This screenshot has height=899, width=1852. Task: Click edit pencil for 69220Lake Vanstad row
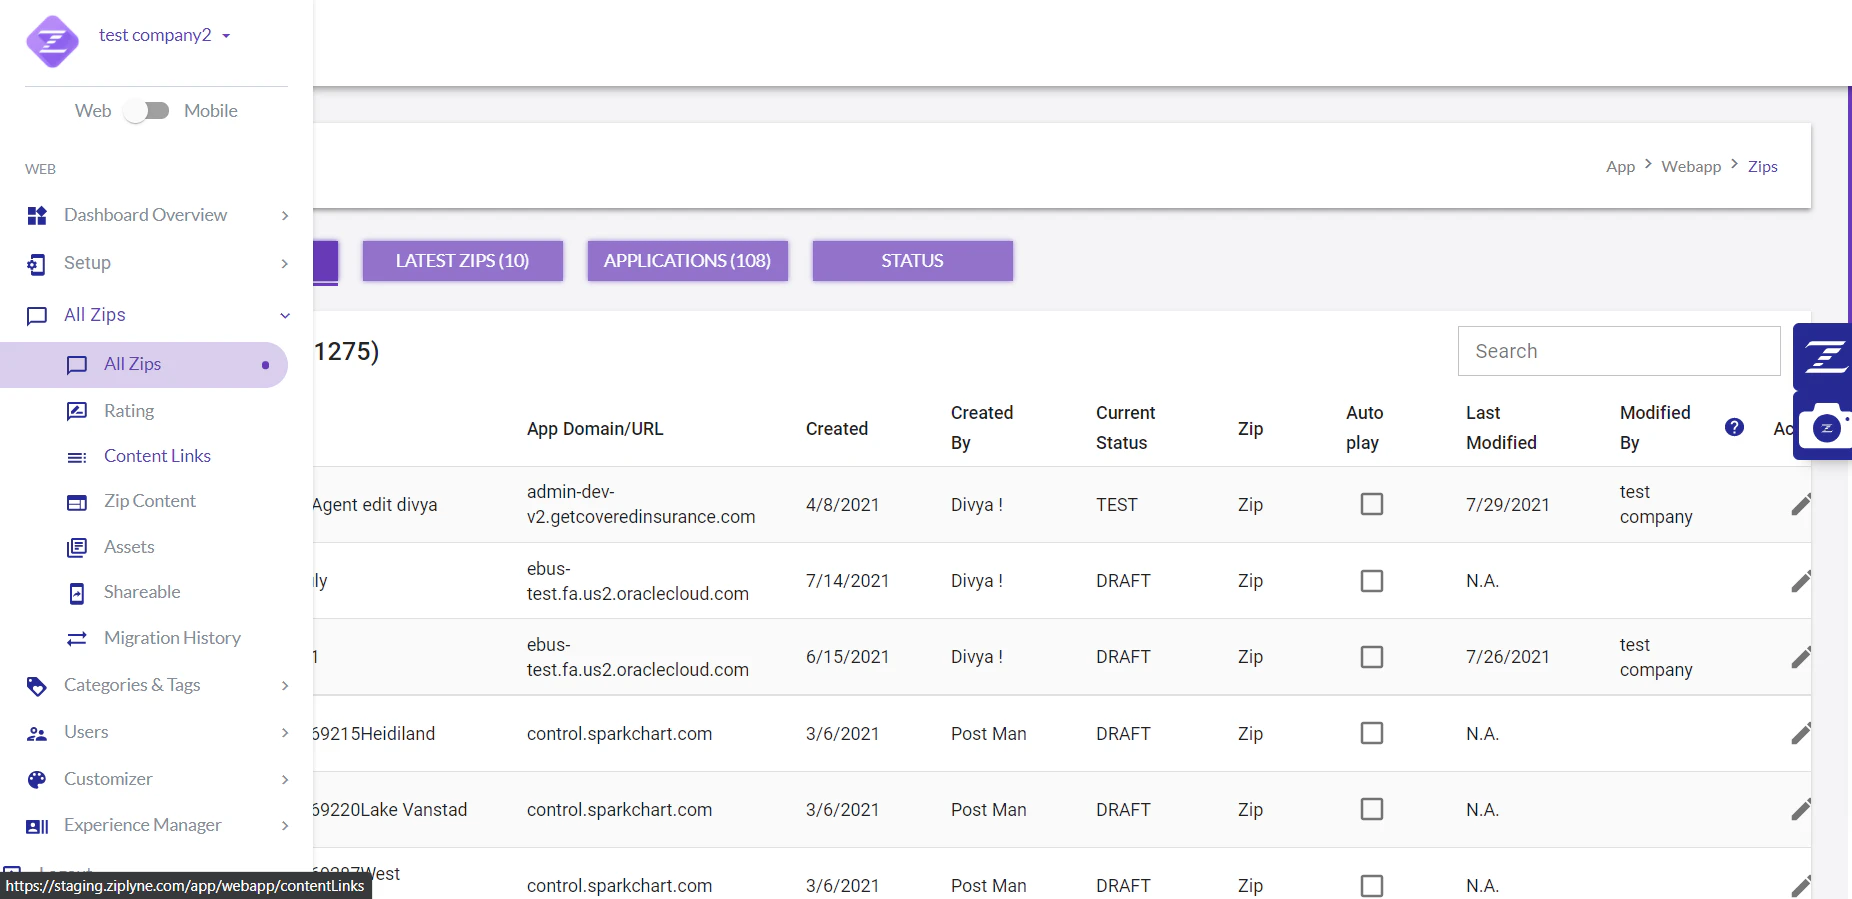(x=1801, y=809)
